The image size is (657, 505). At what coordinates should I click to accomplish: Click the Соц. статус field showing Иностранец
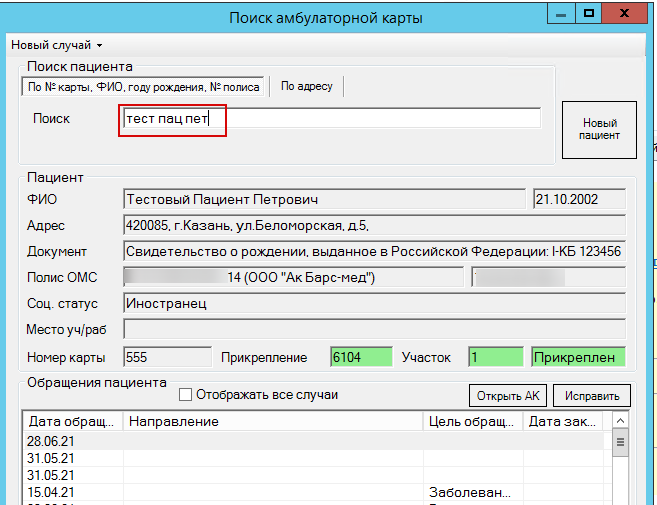click(374, 302)
